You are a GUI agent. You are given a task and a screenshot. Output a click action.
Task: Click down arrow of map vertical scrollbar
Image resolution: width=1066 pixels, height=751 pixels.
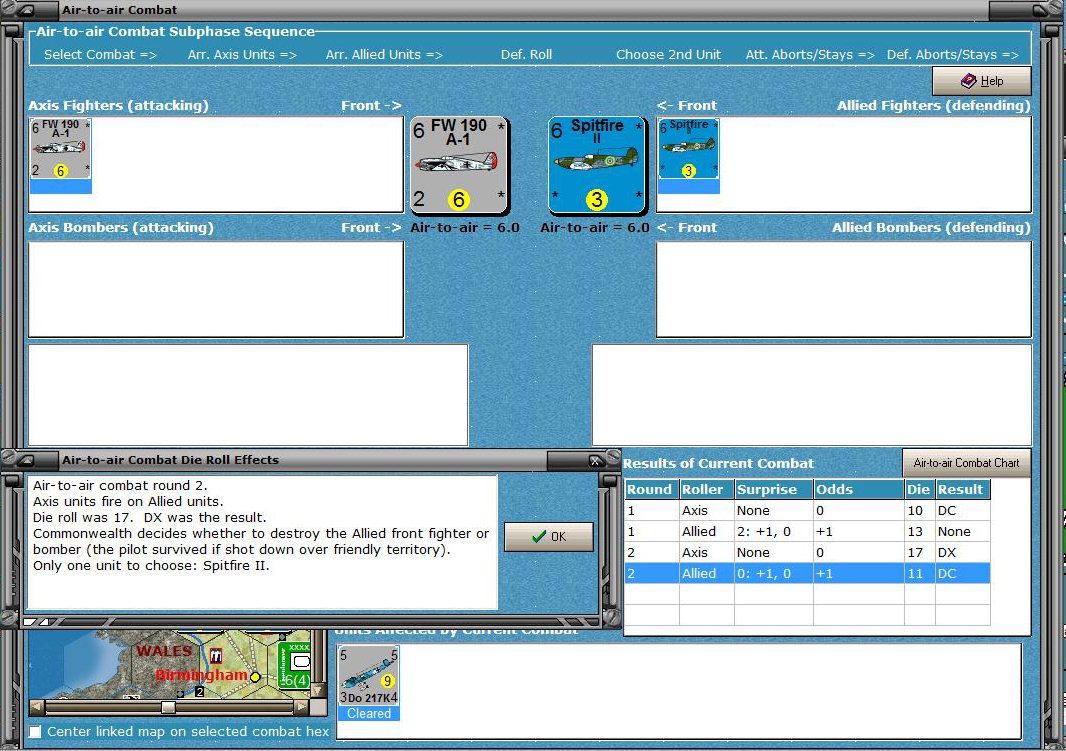317,691
